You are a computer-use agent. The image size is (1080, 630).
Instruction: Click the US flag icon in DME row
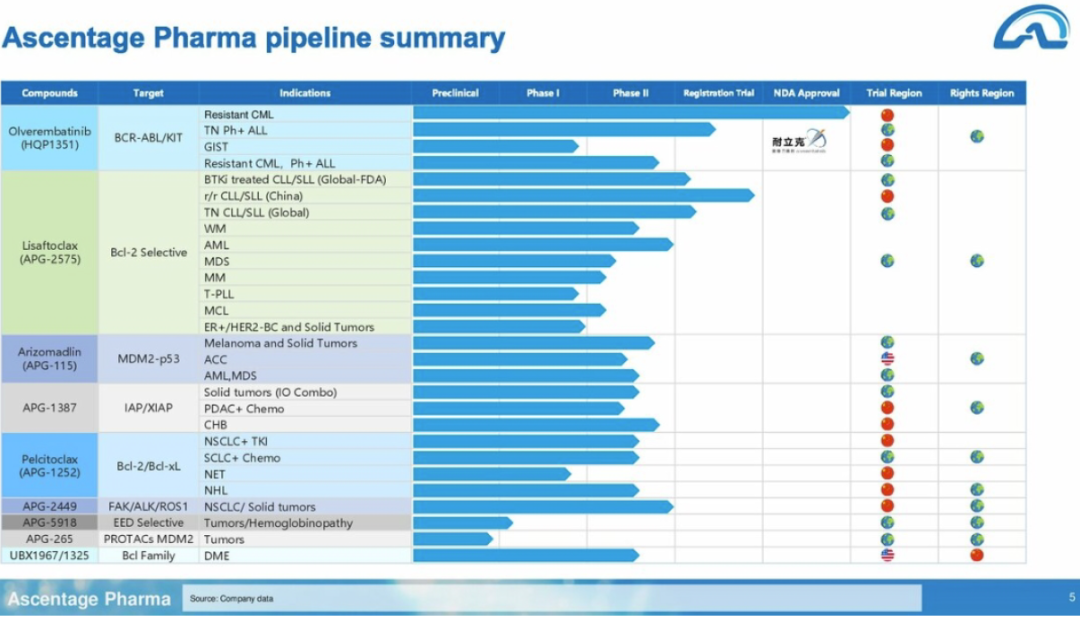(x=887, y=555)
